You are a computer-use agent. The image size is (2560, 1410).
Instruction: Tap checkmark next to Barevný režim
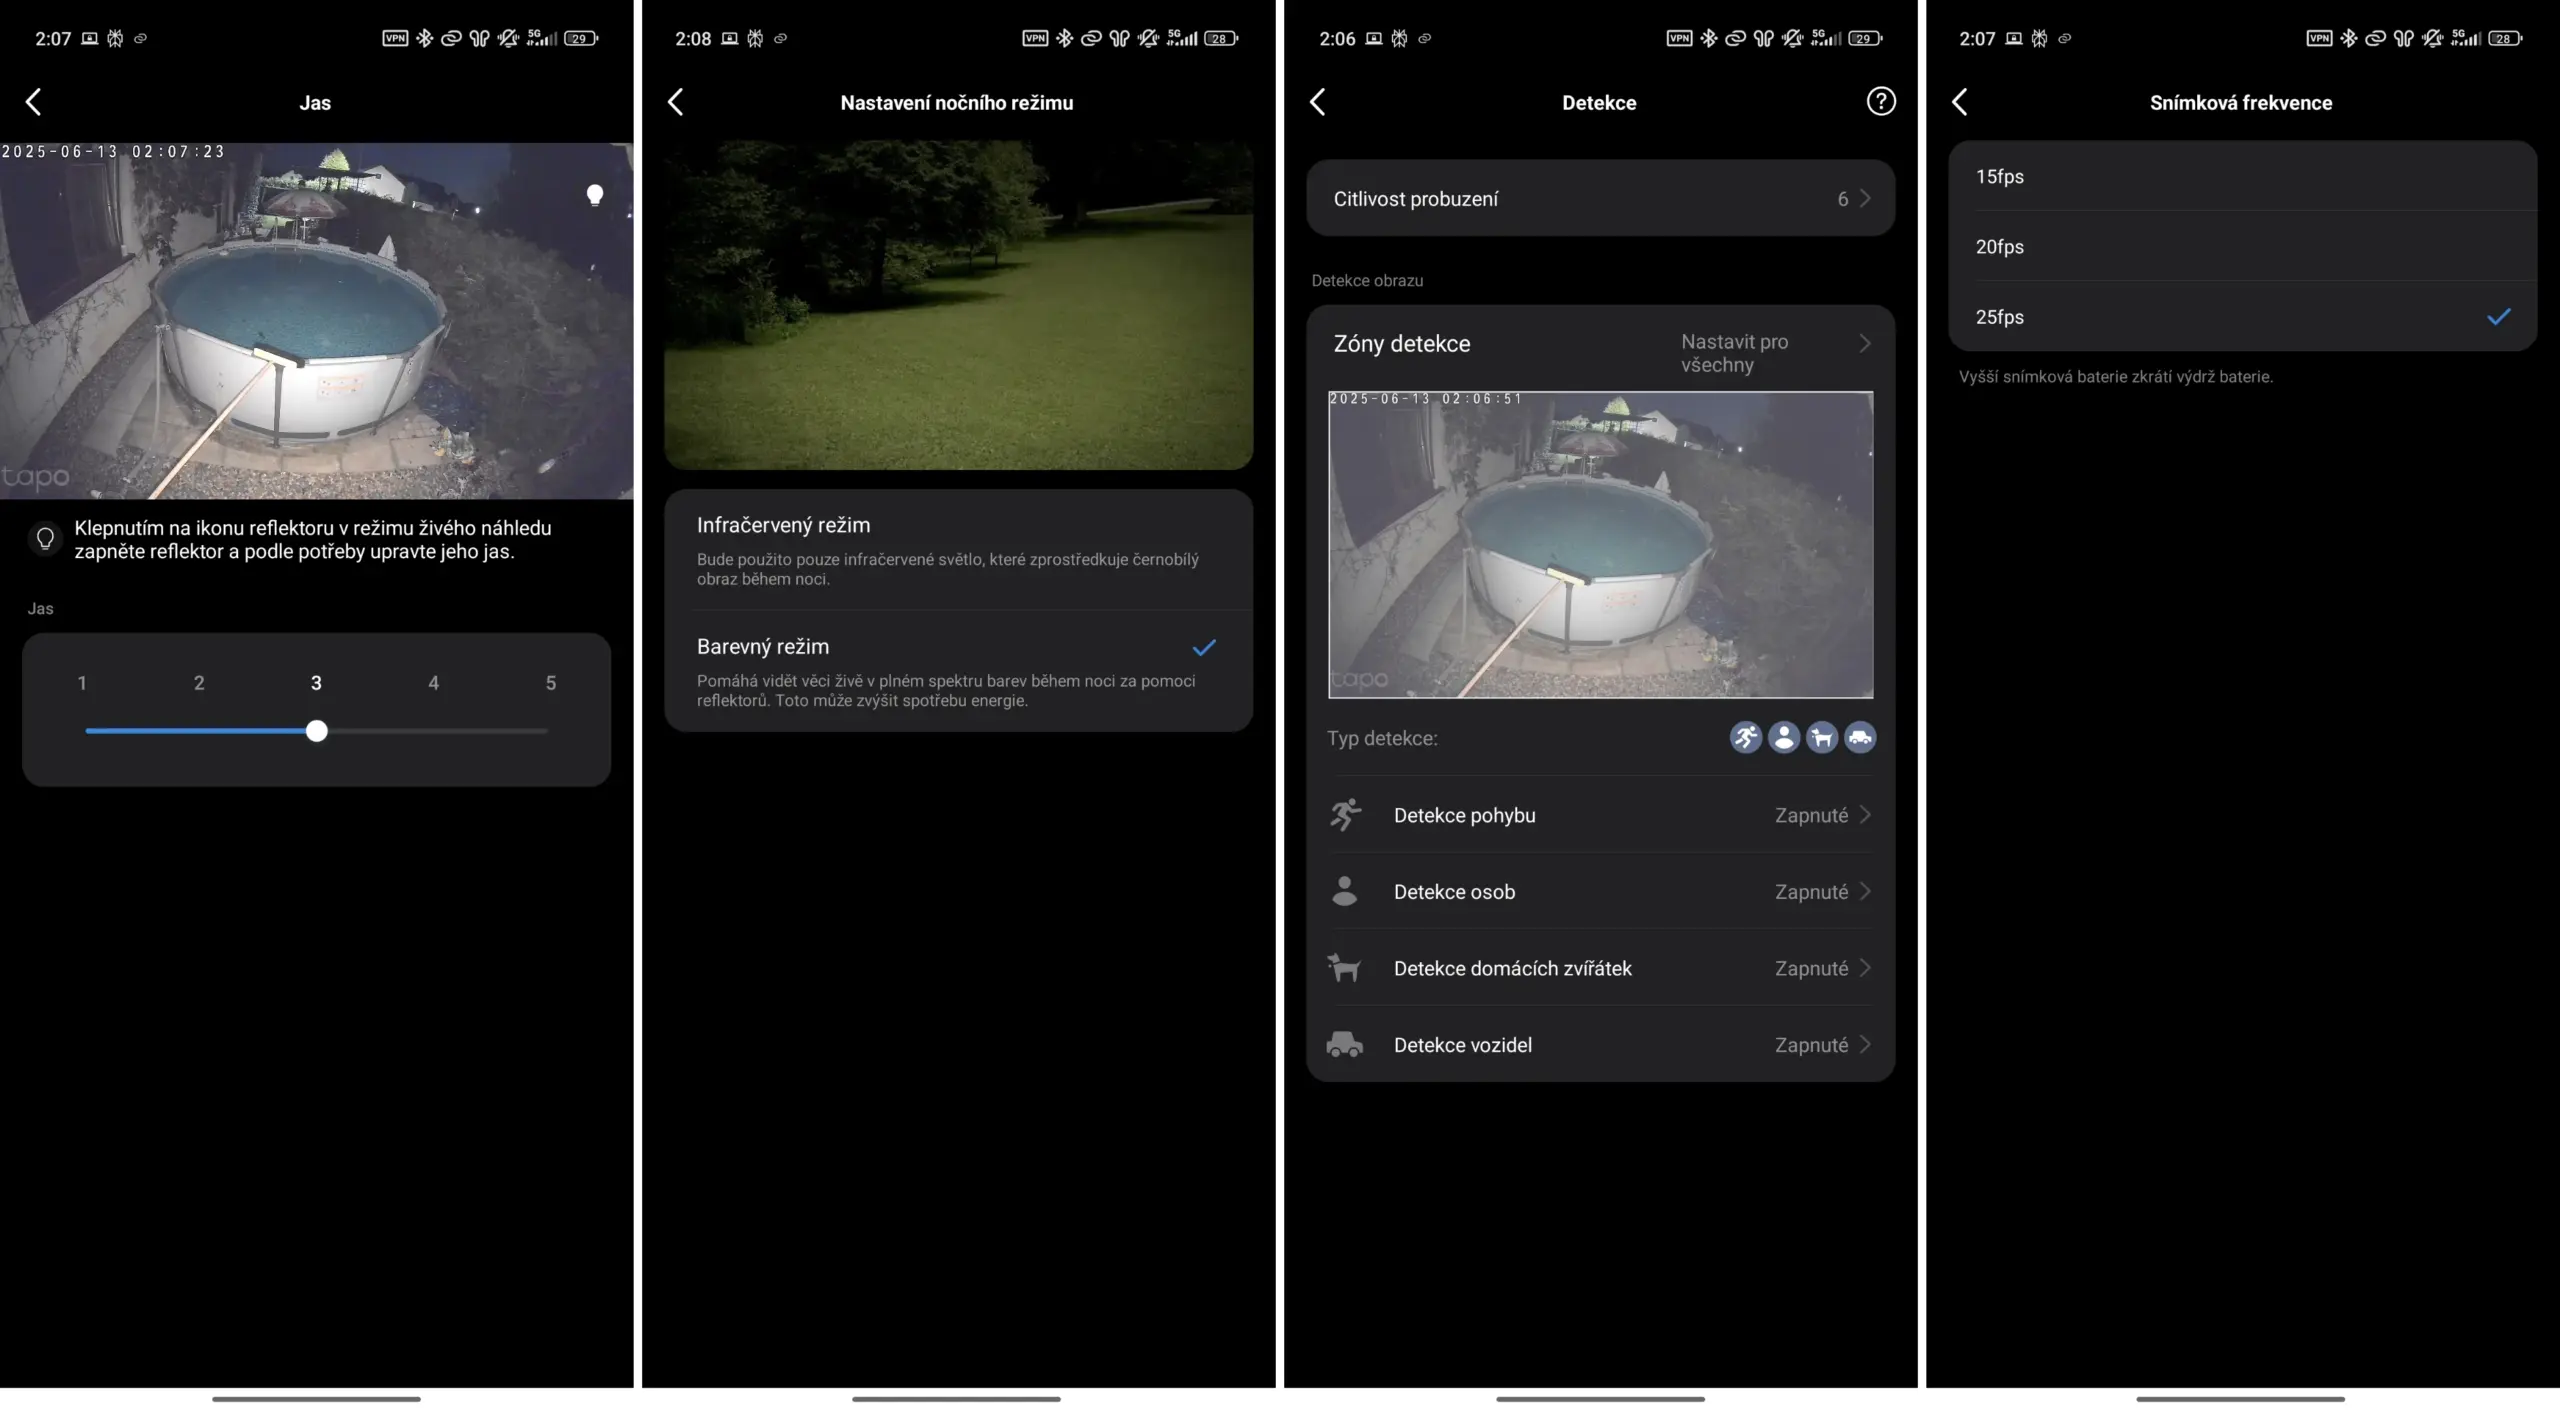pyautogui.click(x=1204, y=647)
